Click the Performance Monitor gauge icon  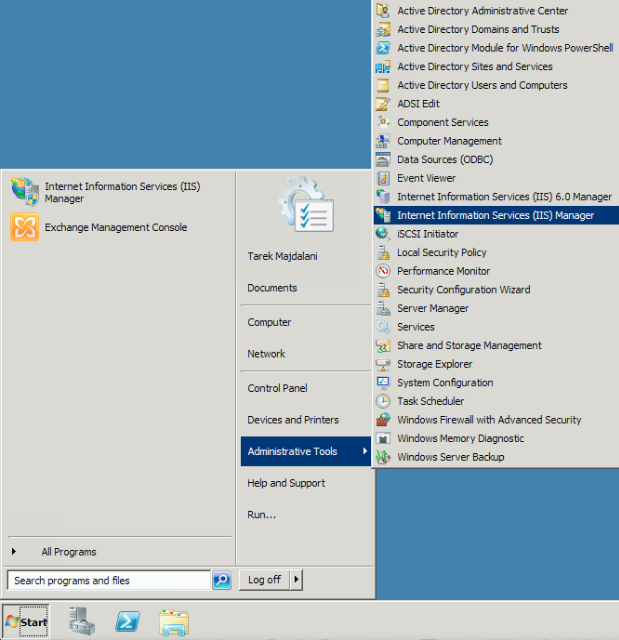pyautogui.click(x=383, y=271)
